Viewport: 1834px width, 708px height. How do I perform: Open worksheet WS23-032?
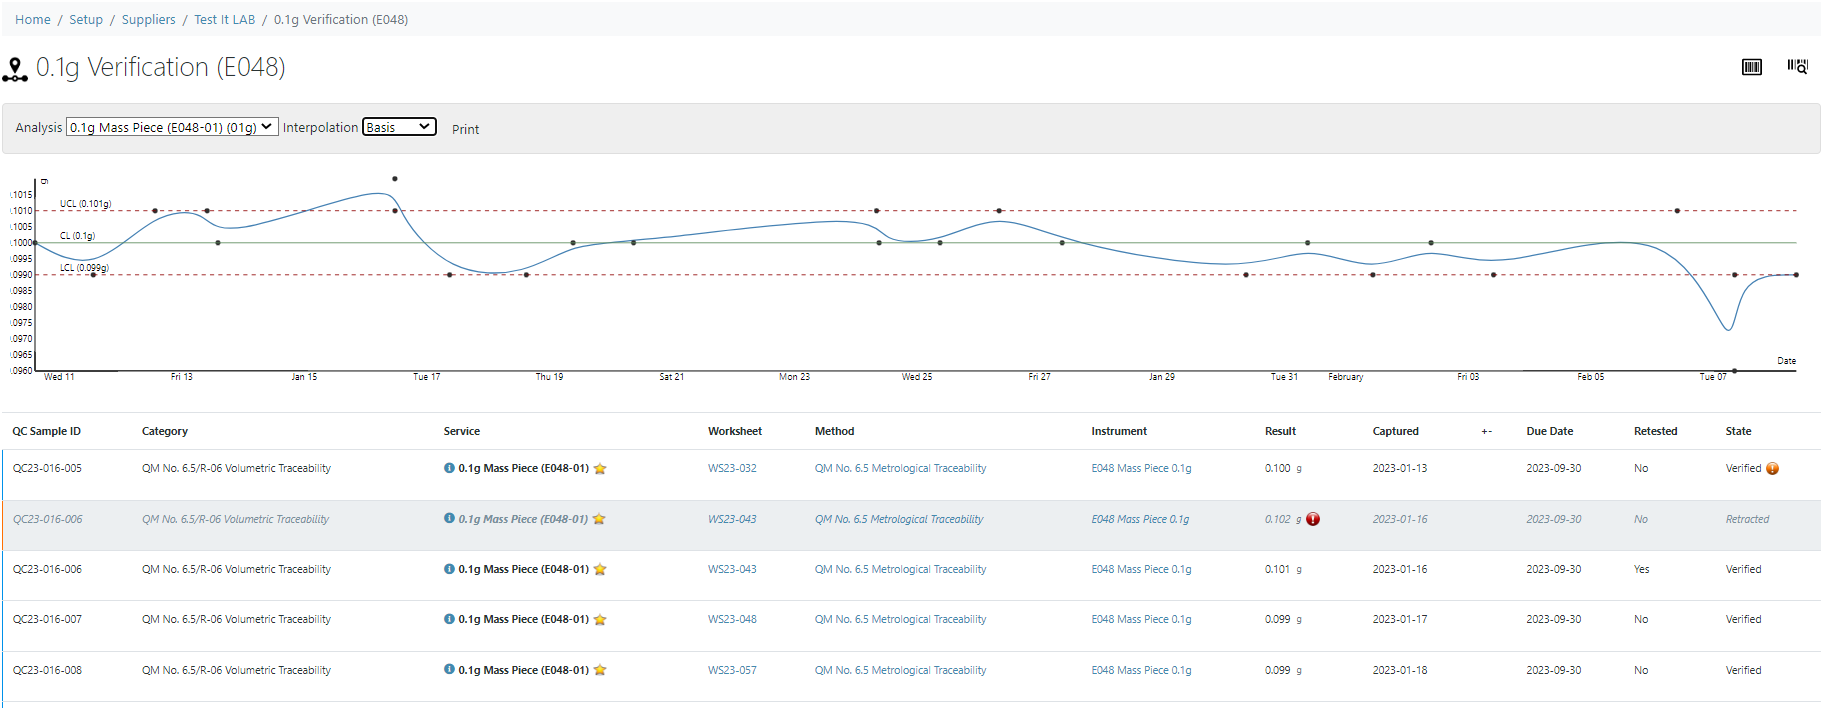[732, 468]
